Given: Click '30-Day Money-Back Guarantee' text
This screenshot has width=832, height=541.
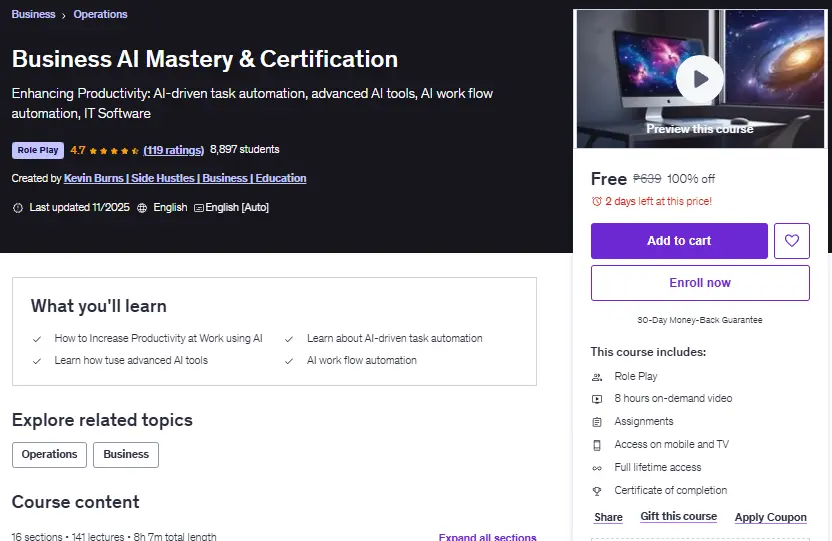Looking at the screenshot, I should click(x=700, y=320).
